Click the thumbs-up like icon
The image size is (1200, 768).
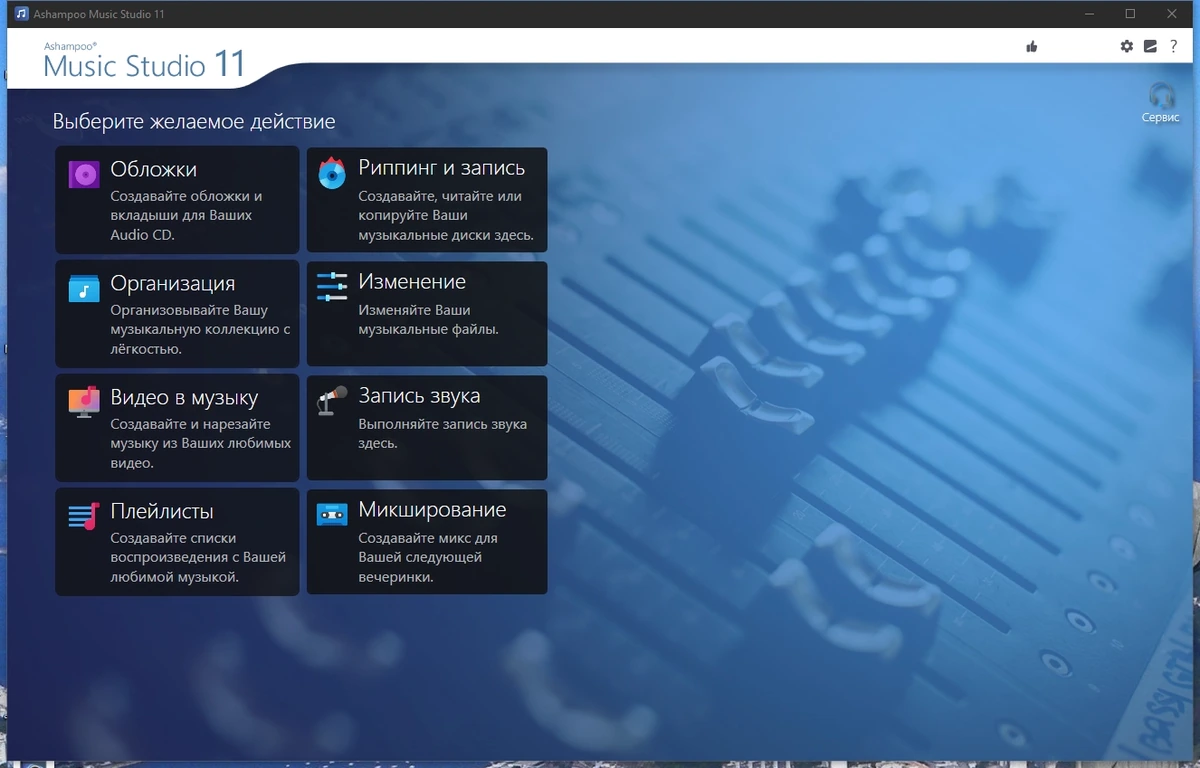tap(1032, 46)
